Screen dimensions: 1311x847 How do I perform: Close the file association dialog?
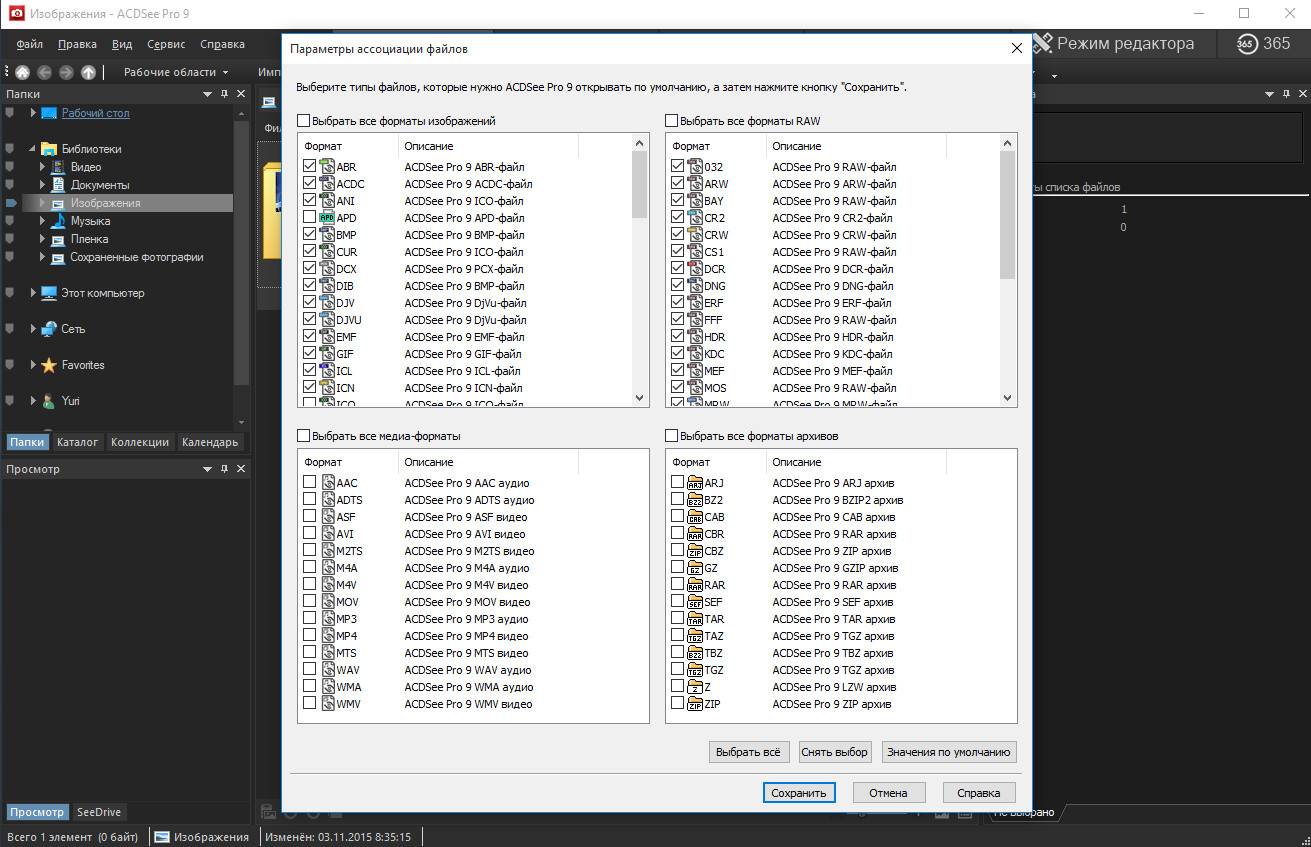click(1016, 48)
